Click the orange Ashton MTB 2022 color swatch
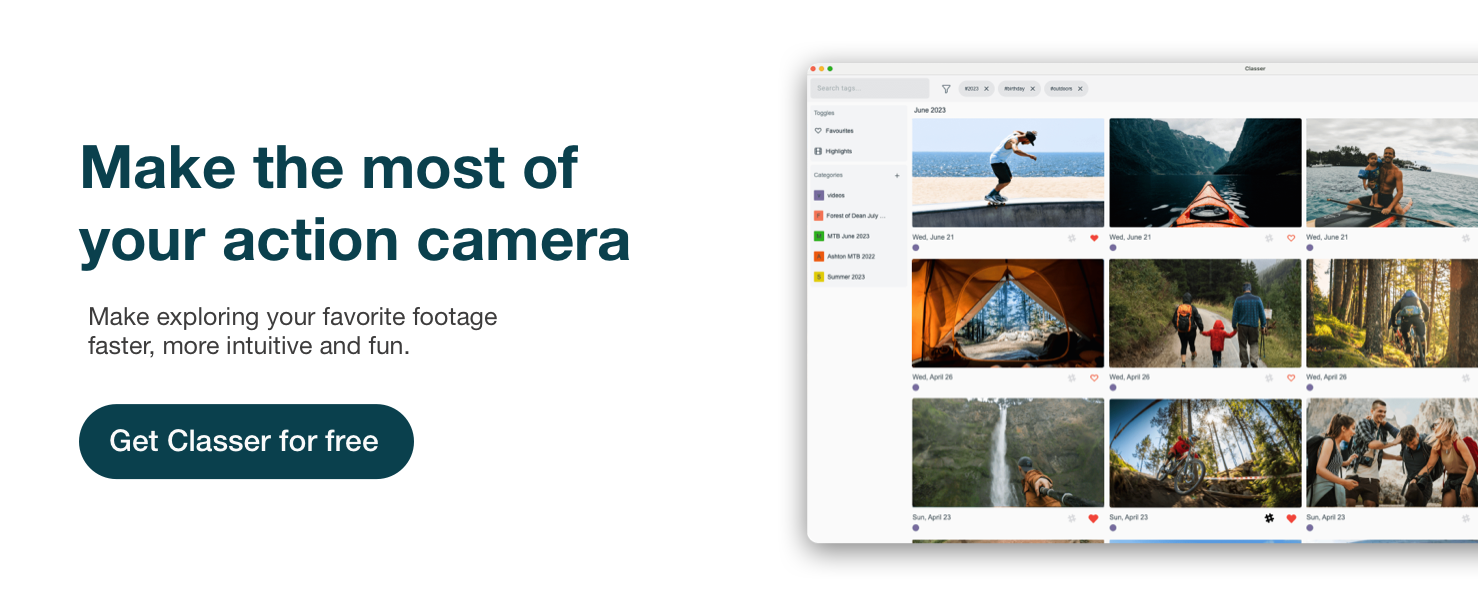This screenshot has width=1478, height=600. pos(818,256)
